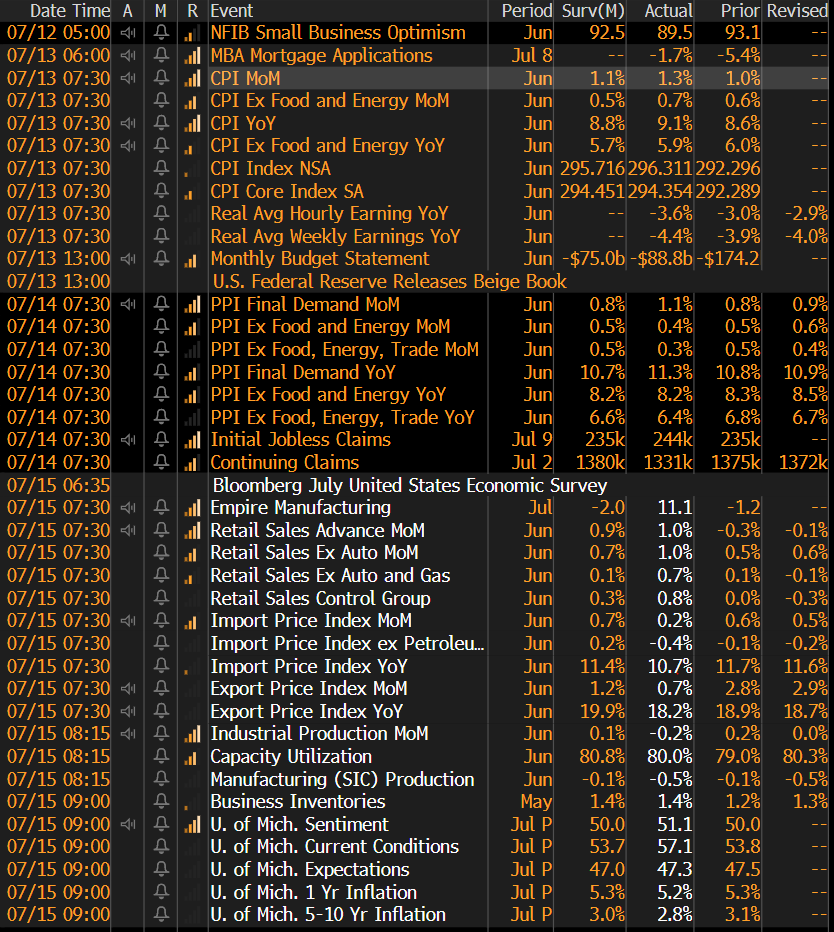Toggle the alert bell for CPI MoM
This screenshot has width=834, height=932.
coord(161,78)
